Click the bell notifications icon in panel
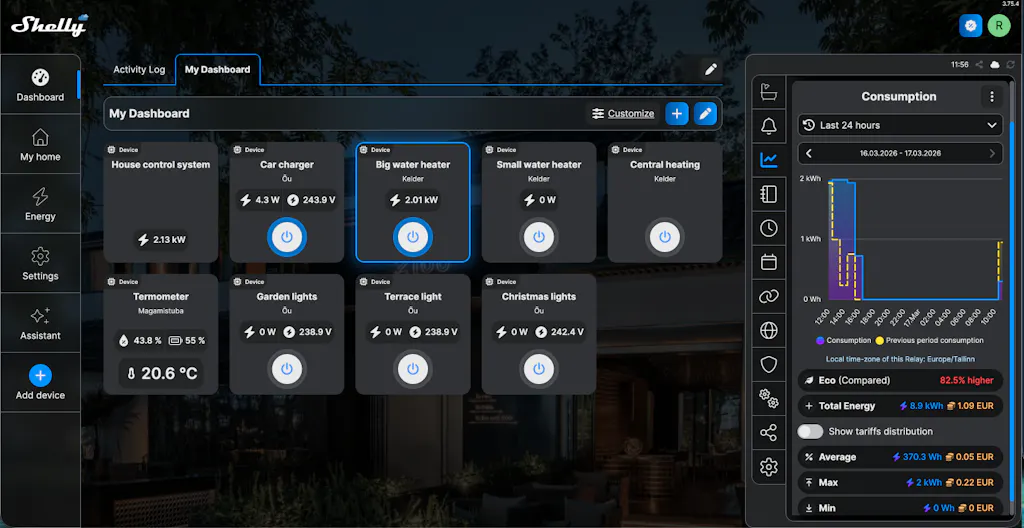1024x528 pixels. [768, 126]
